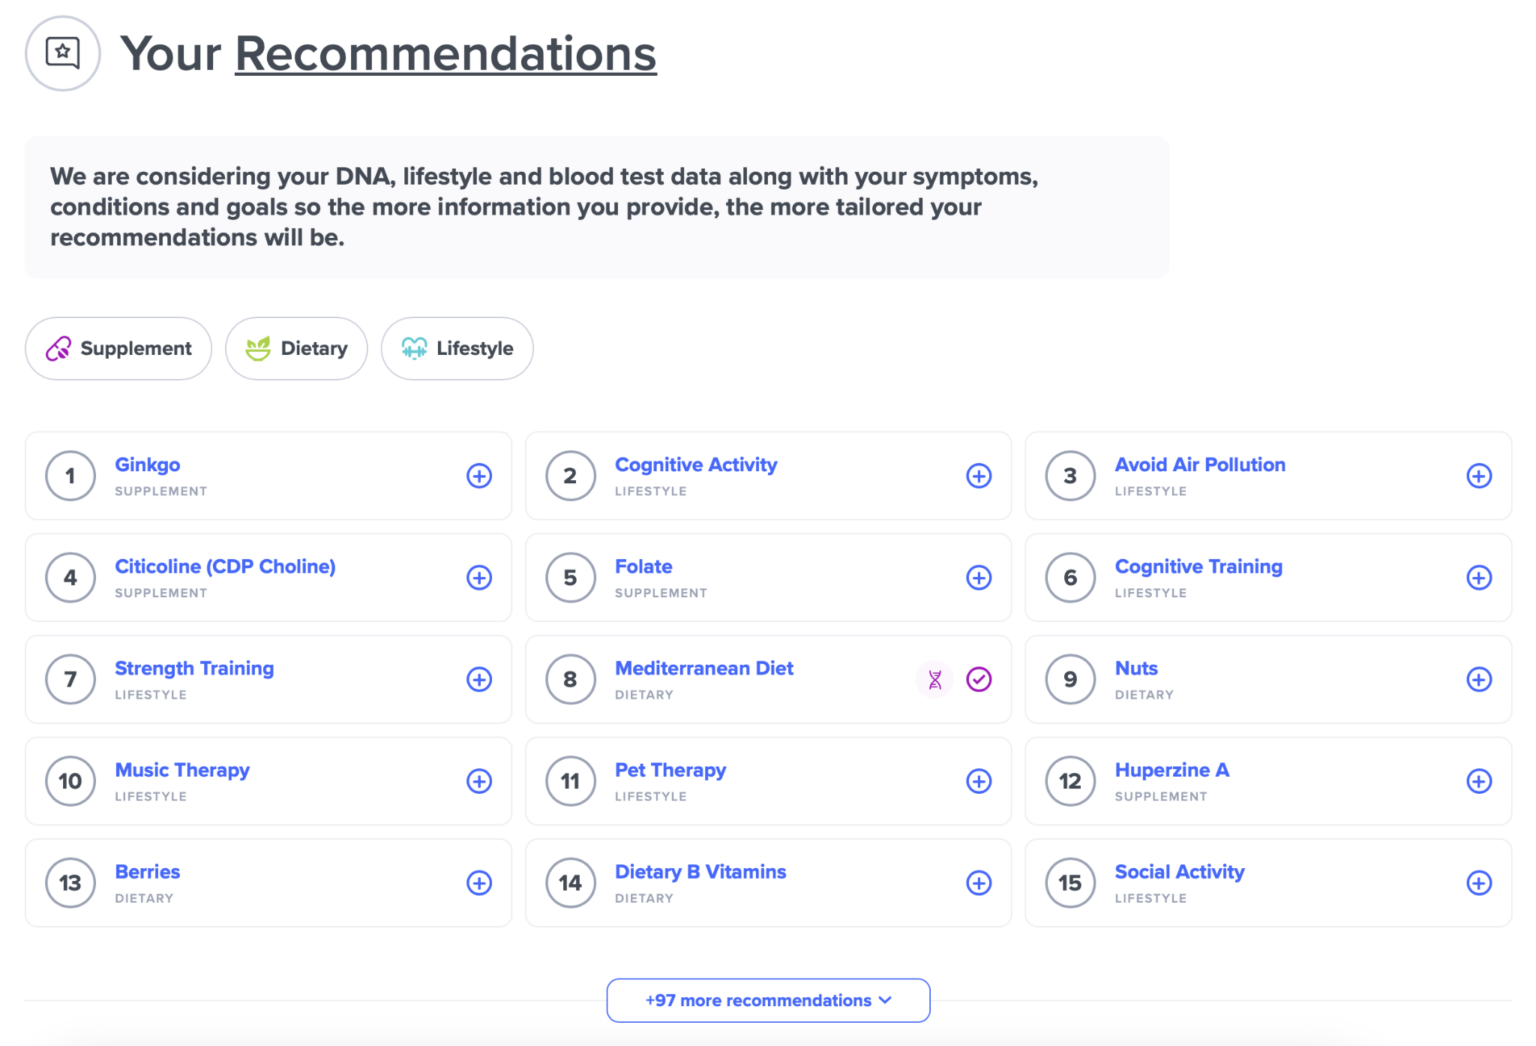Screen dimensions: 1536x1046
Task: Click the plus icon on the Ginkgo card
Action: pos(479,476)
